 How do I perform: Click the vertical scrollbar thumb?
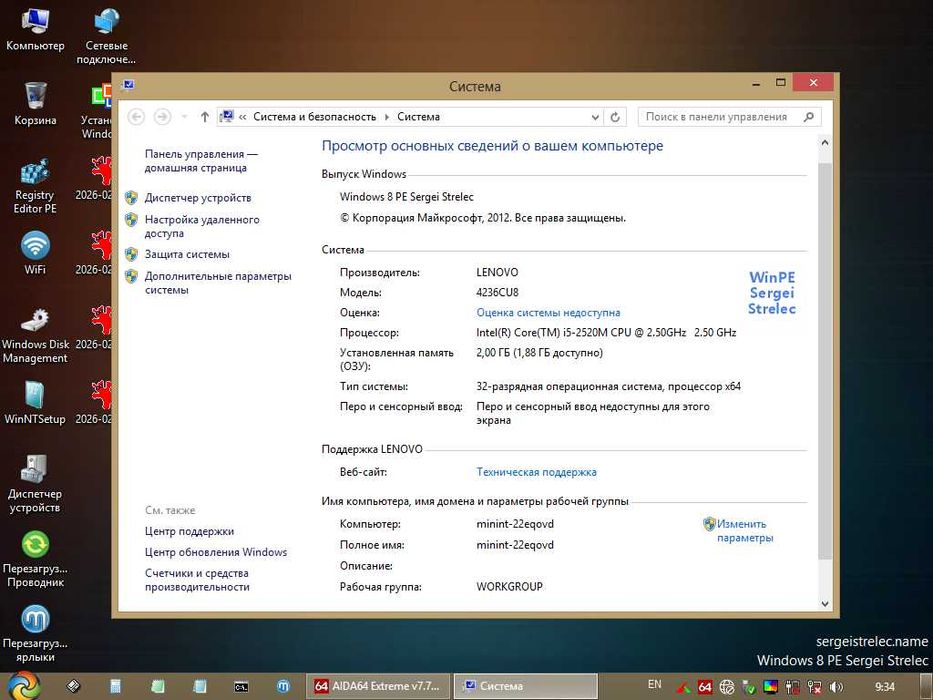825,360
